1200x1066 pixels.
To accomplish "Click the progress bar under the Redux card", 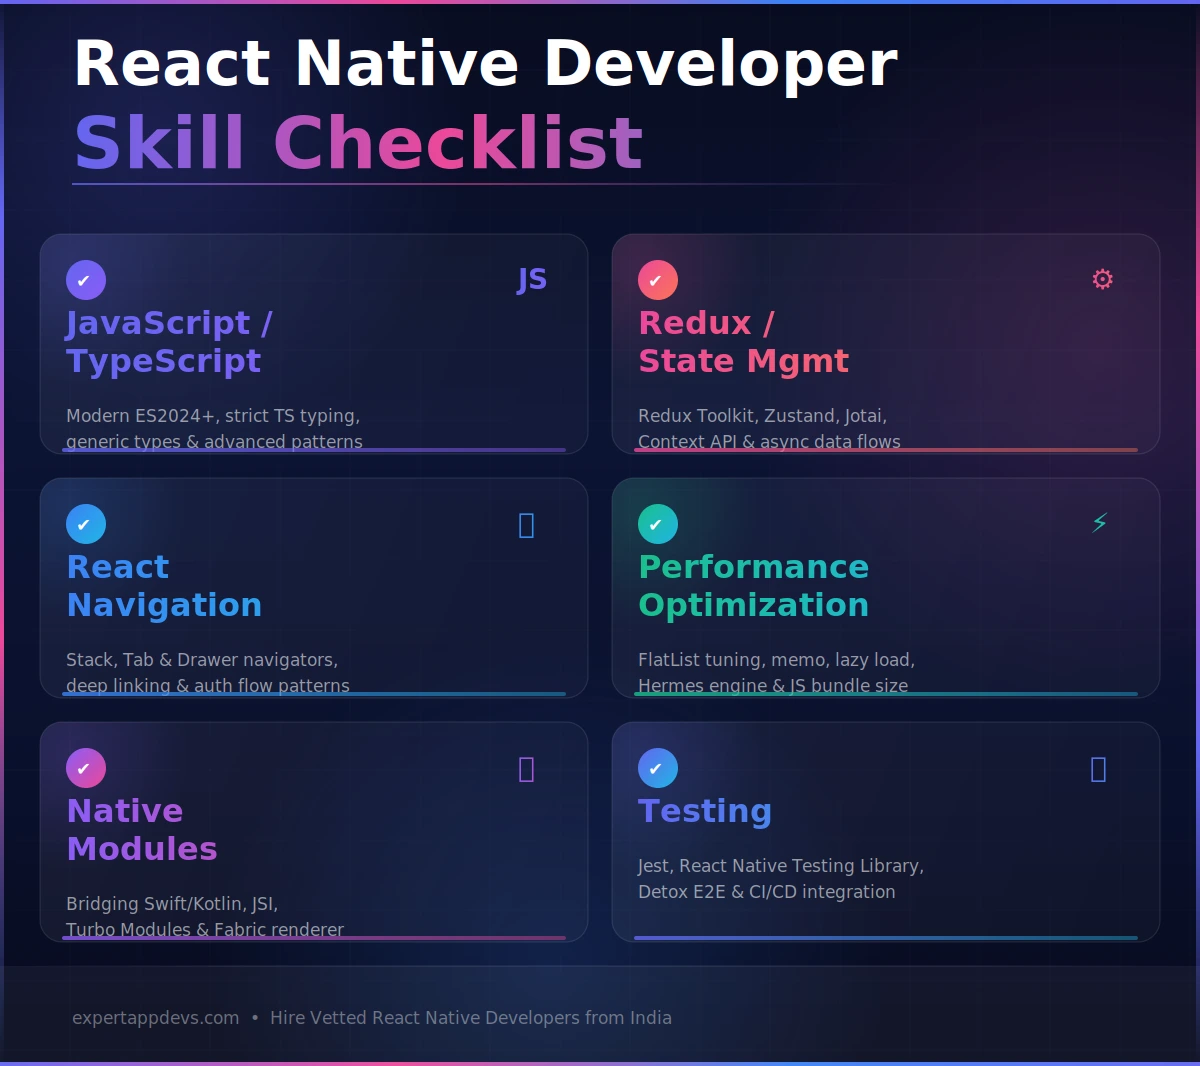I will tap(886, 450).
